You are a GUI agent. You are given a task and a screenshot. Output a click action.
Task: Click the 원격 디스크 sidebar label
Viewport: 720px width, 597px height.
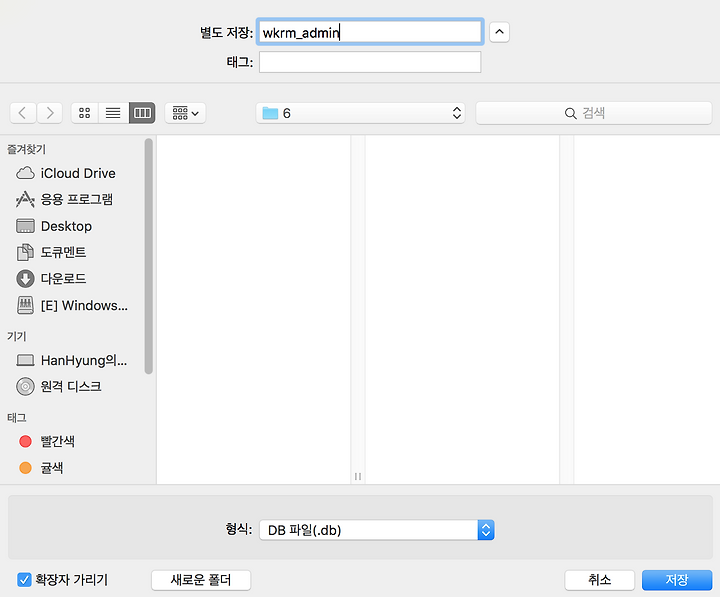point(71,387)
